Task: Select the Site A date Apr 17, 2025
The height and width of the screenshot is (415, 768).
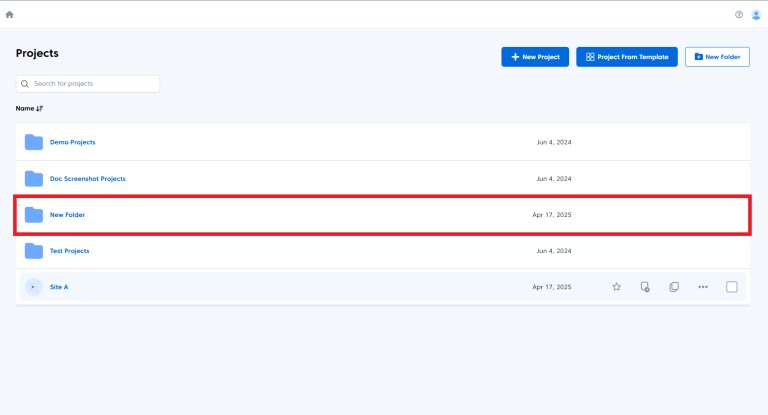Action: [552, 287]
